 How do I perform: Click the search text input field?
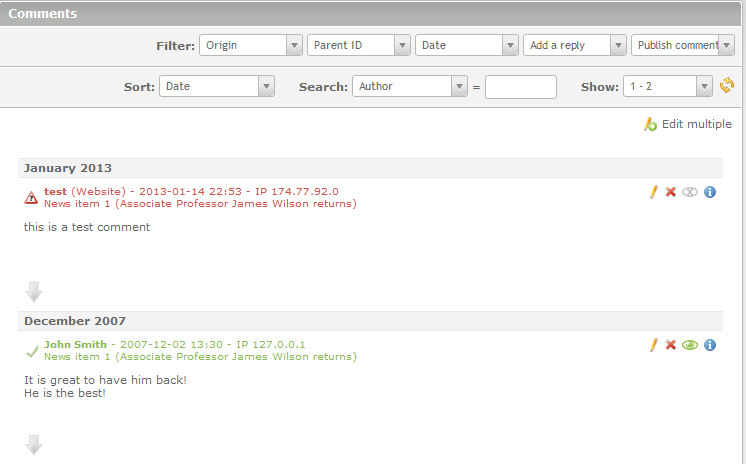point(520,87)
